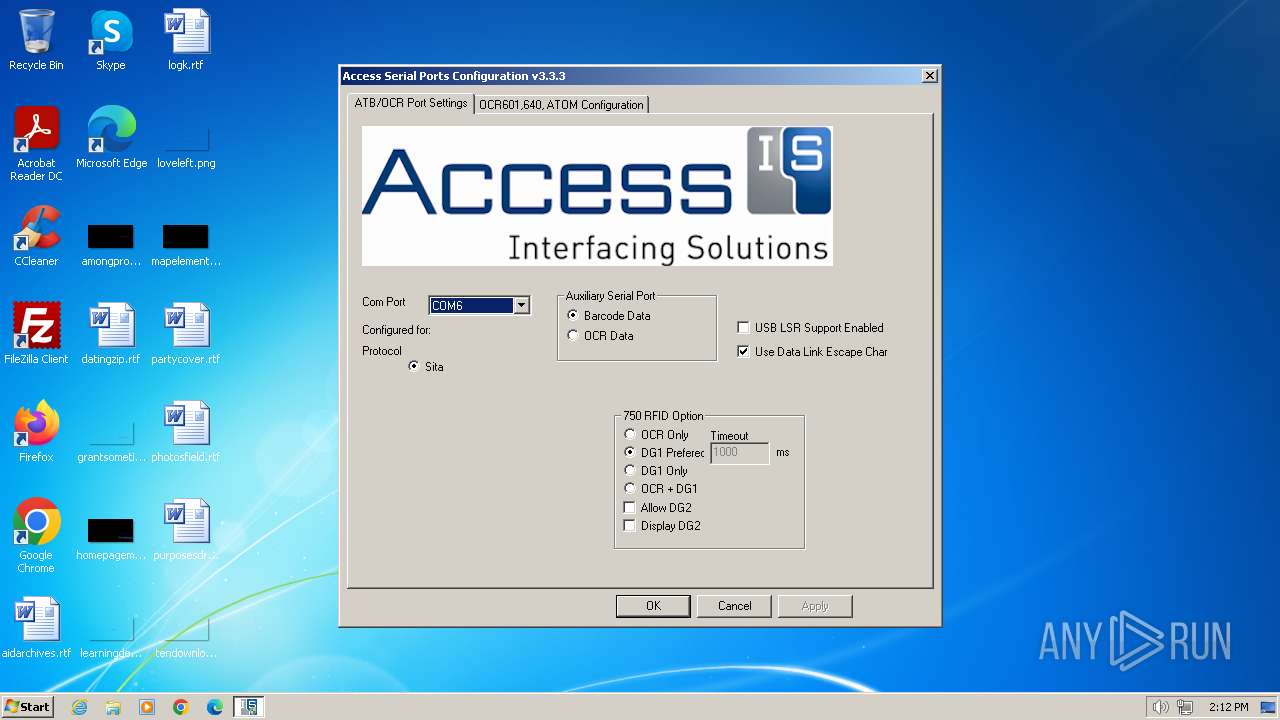
Task: Launch Microsoft Edge desktop shortcut
Action: tap(111, 138)
